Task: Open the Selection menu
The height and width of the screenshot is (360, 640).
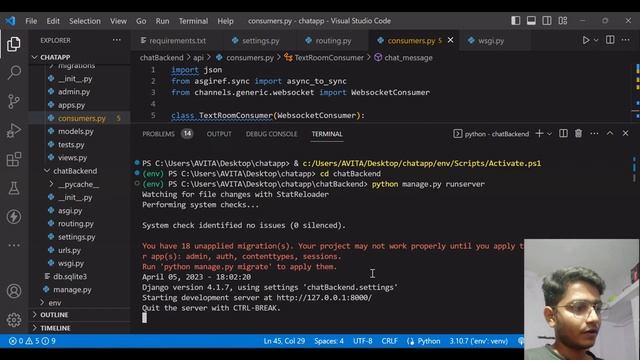Action: click(84, 21)
